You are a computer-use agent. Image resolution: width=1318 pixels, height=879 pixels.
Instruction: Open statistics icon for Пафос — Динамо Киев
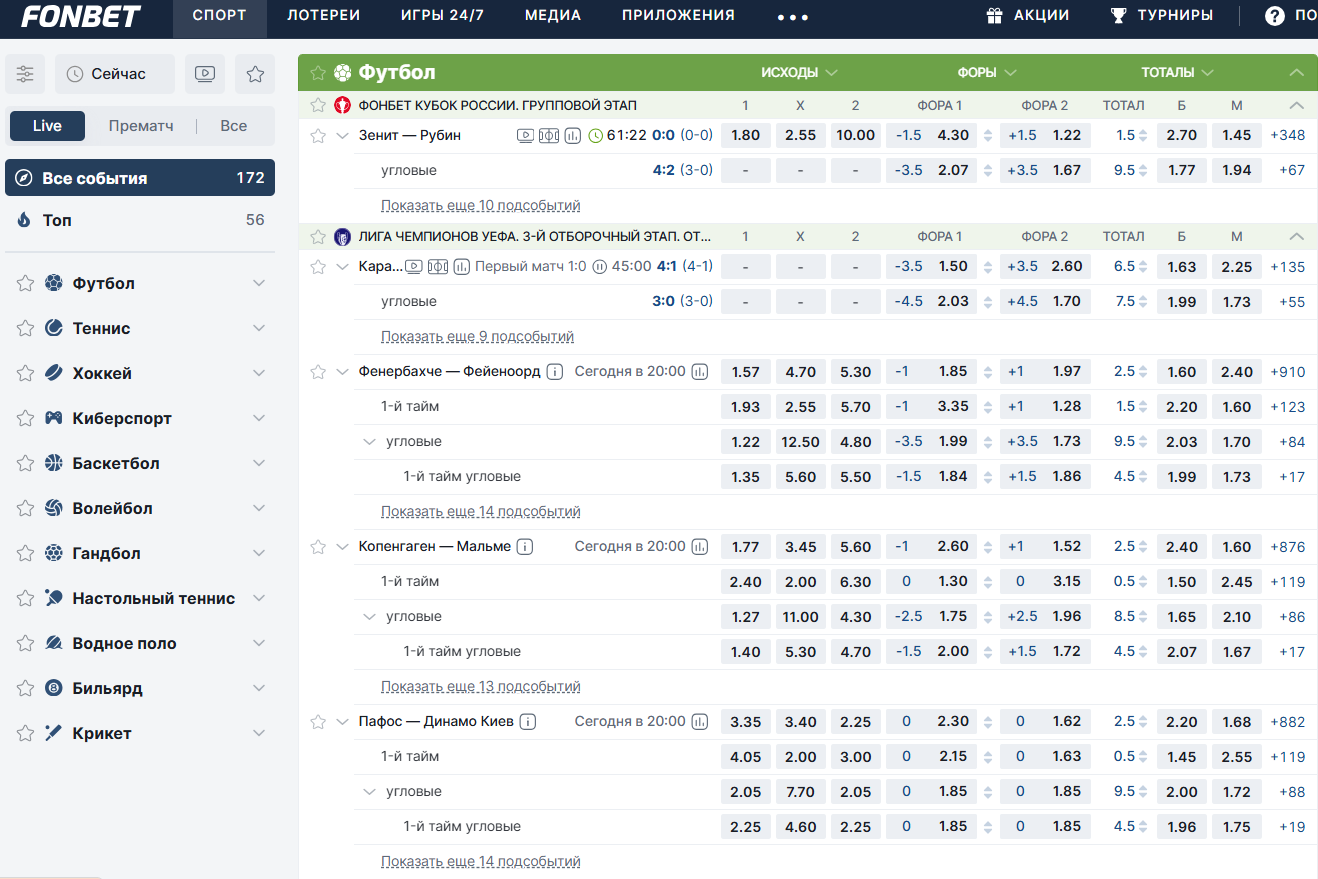[x=700, y=722]
